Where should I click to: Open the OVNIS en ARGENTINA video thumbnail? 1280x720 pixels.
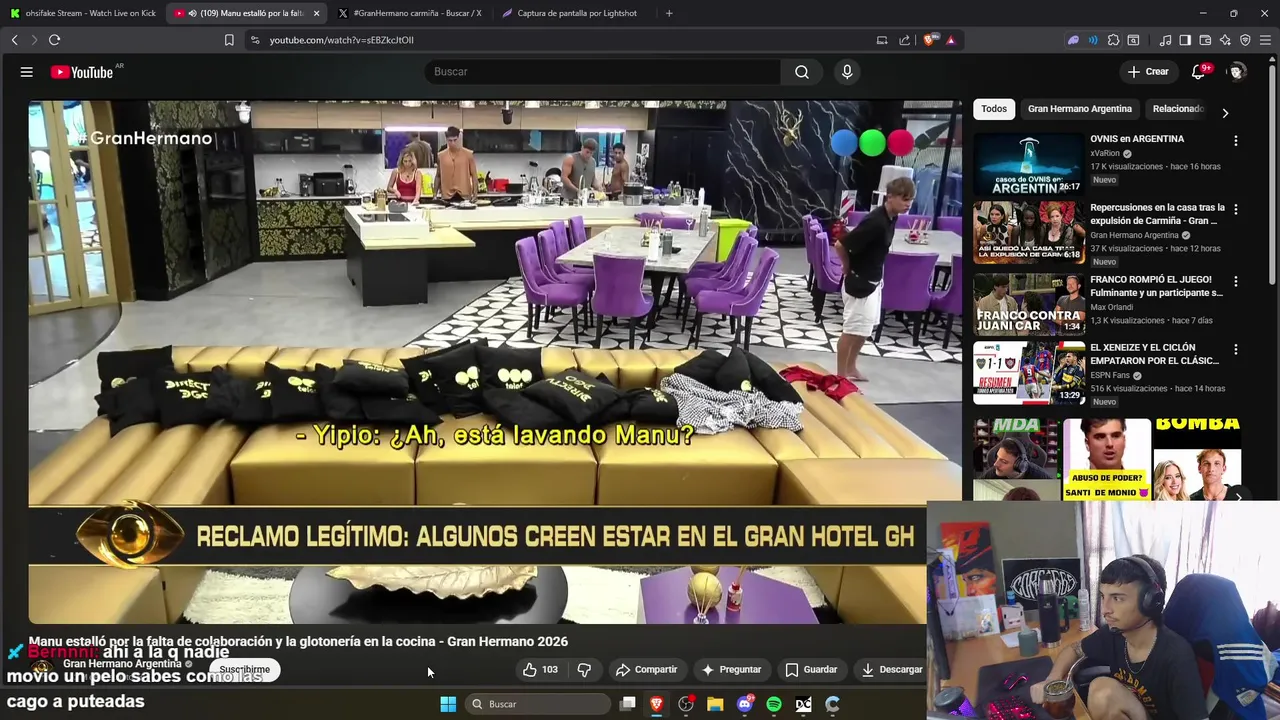click(x=1028, y=164)
